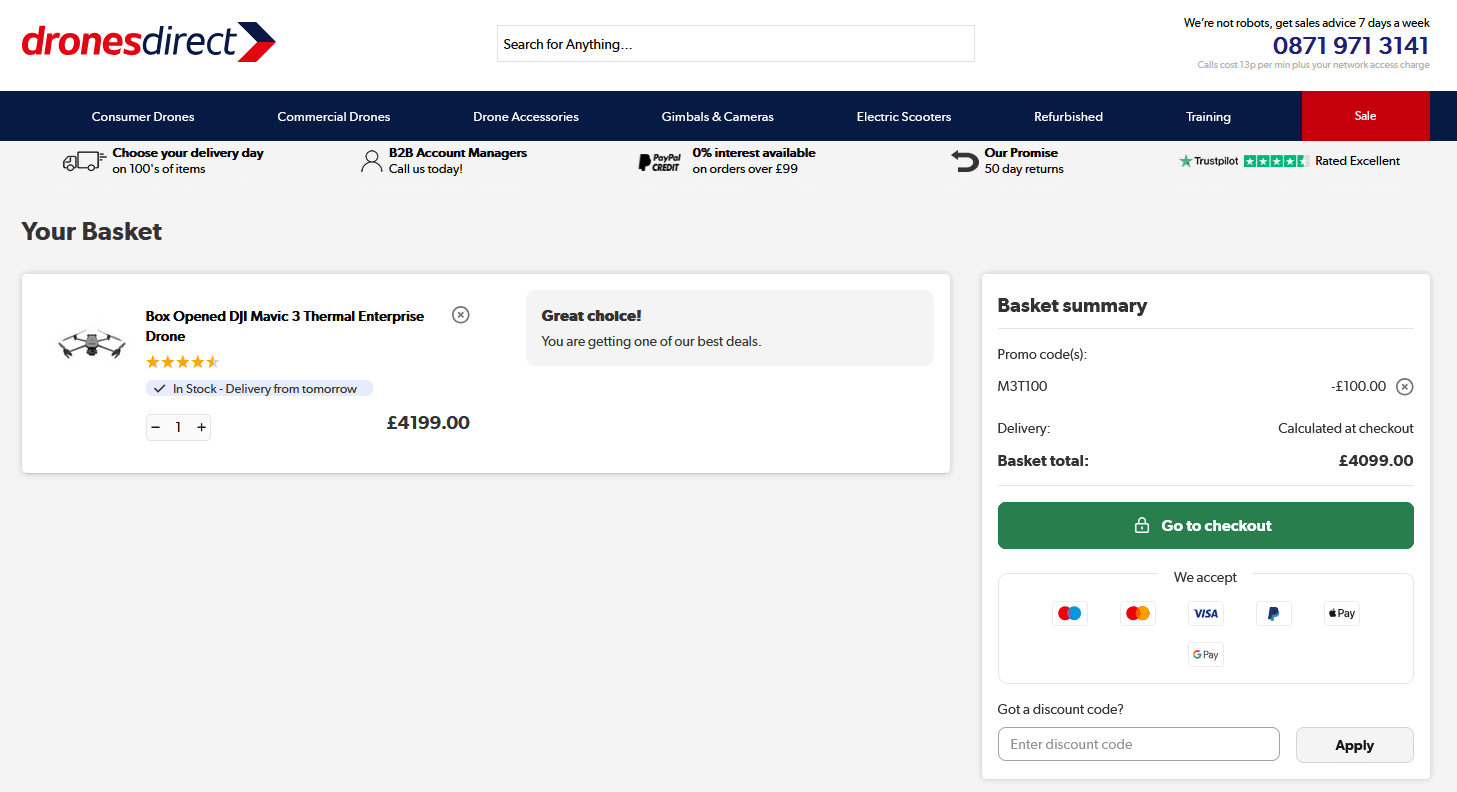This screenshot has width=1457, height=792.
Task: Click the 50 day returns arrow icon
Action: coord(964,161)
